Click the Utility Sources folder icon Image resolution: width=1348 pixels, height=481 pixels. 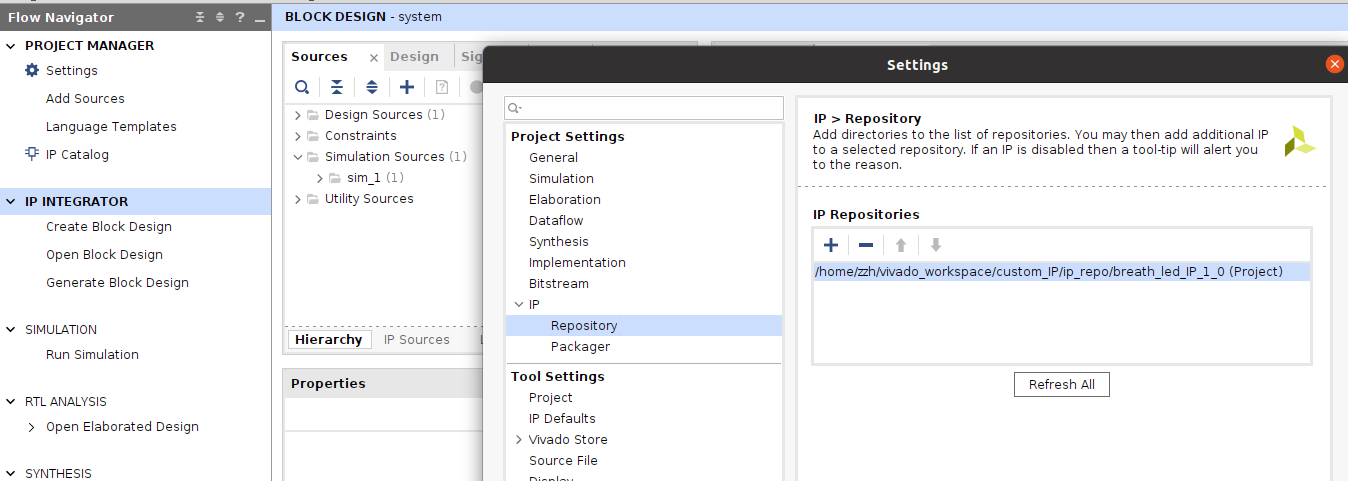[313, 199]
